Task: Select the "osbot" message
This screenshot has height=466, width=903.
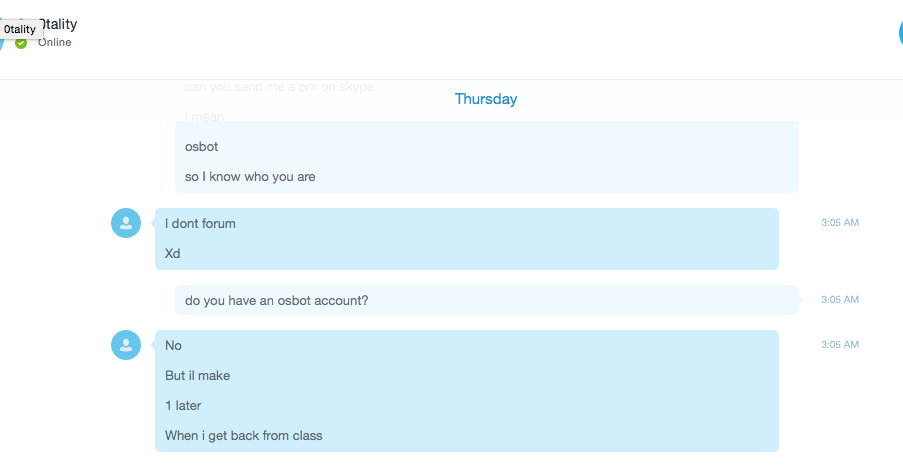Action: pos(202,147)
